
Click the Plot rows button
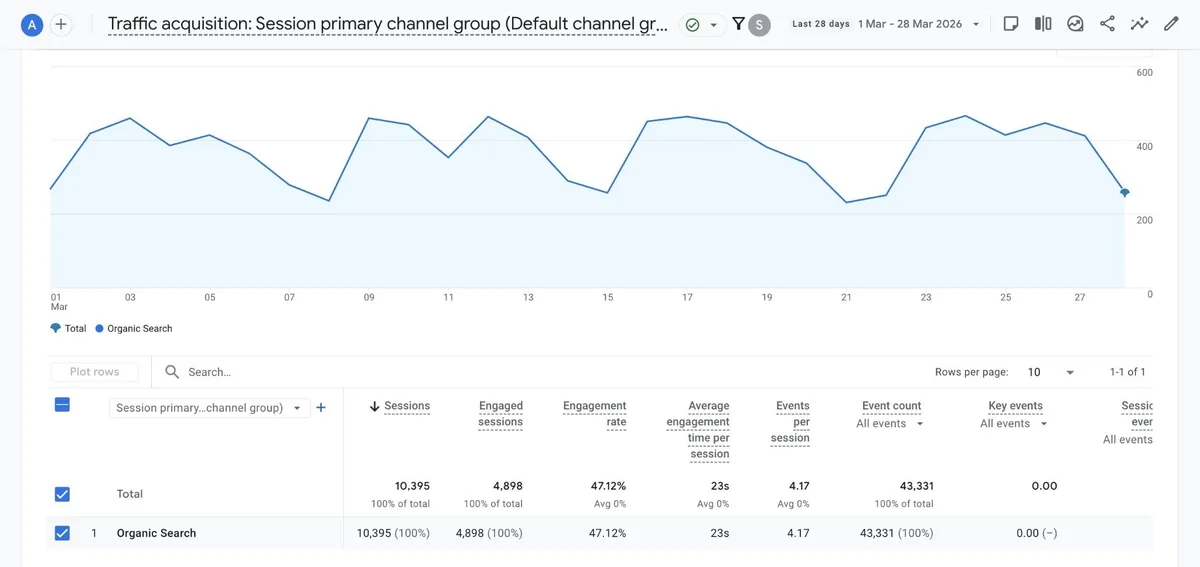94,372
